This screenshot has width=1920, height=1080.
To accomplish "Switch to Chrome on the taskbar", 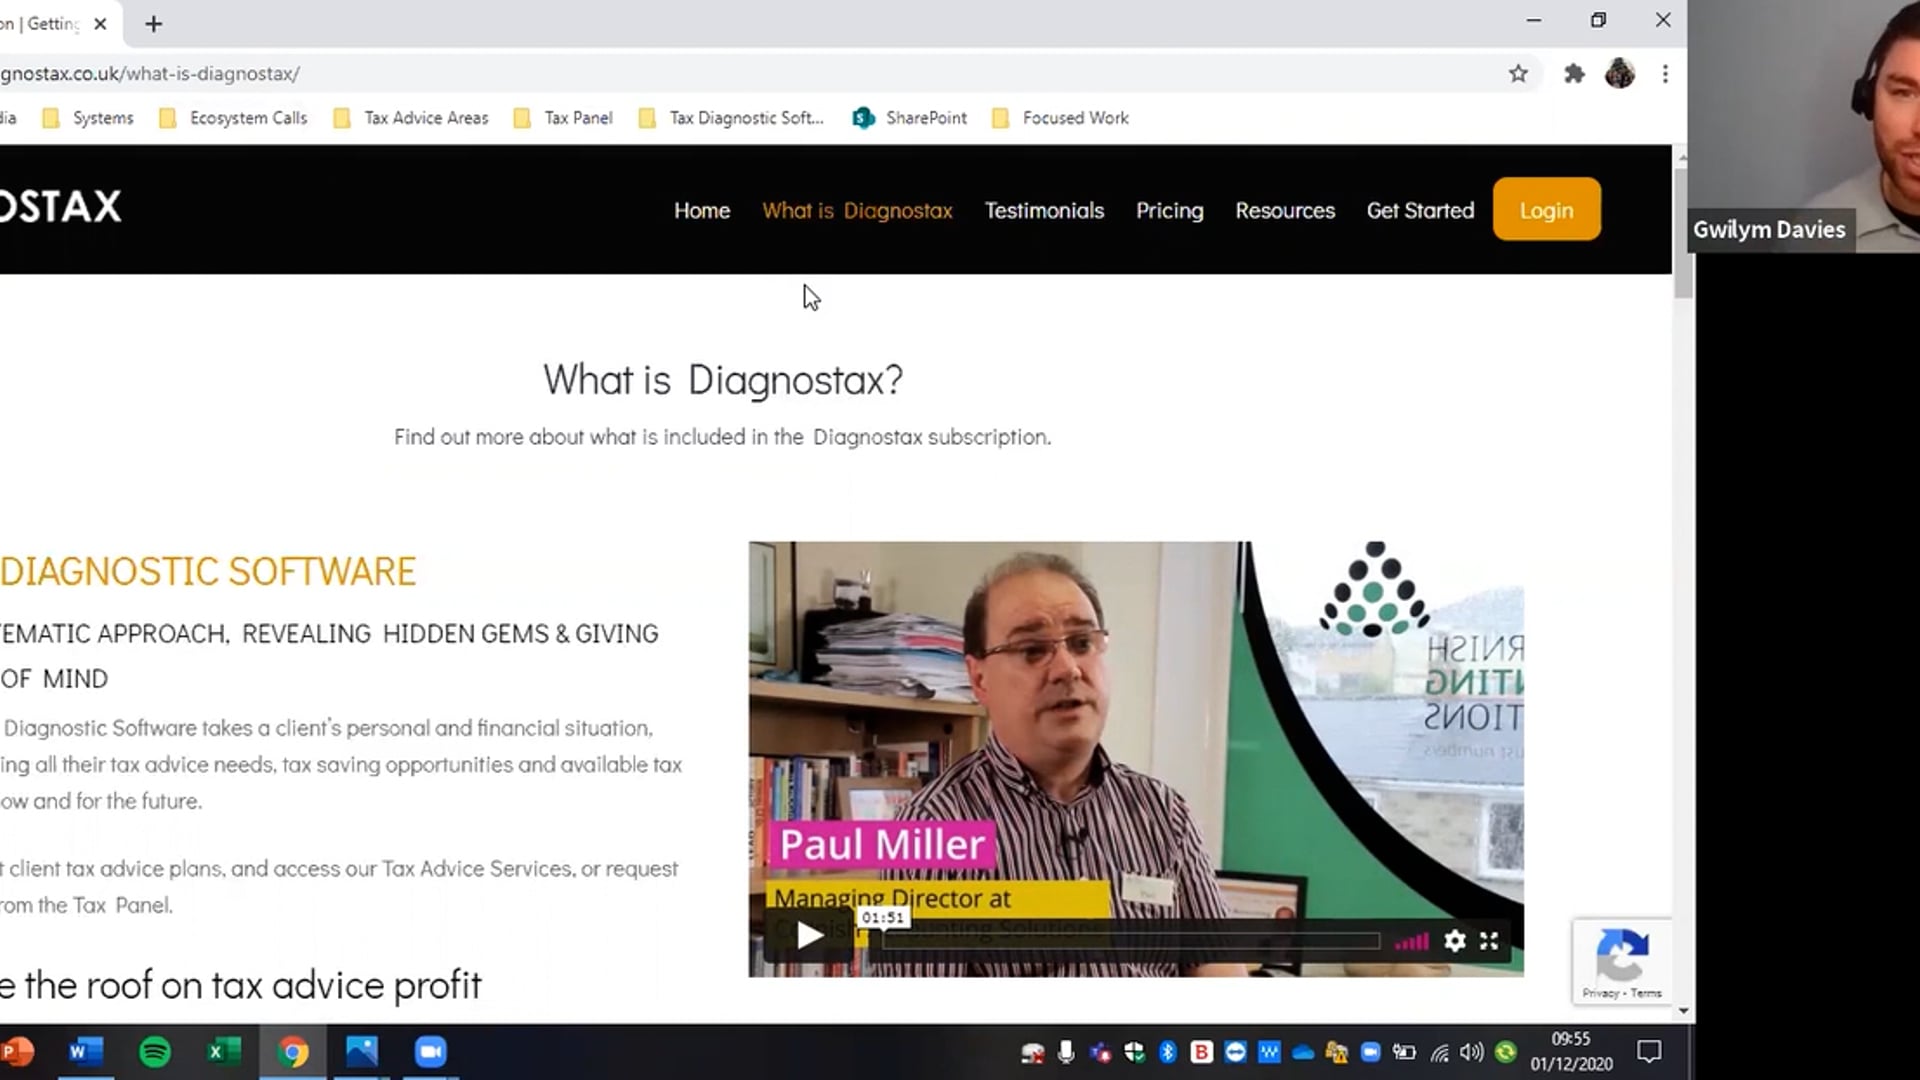I will 293,1052.
